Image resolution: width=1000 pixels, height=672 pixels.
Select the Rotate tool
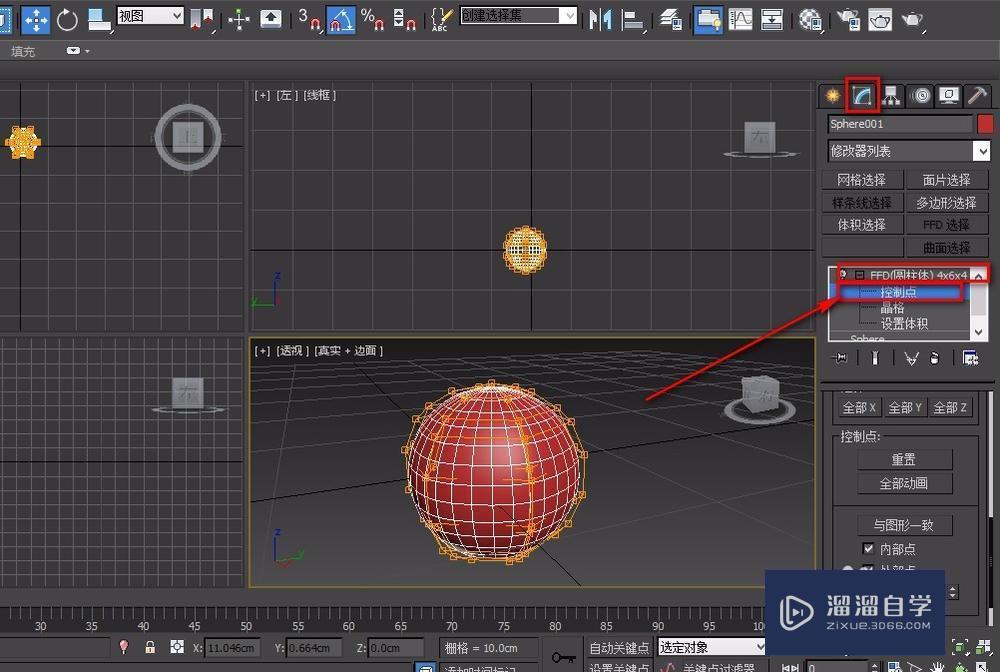tap(67, 19)
